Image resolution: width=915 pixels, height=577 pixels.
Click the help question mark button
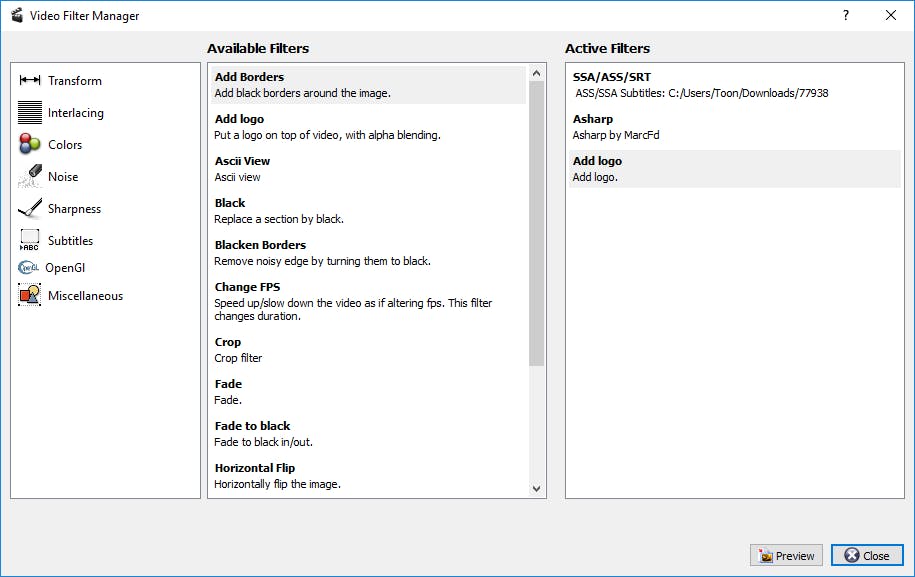pos(846,15)
